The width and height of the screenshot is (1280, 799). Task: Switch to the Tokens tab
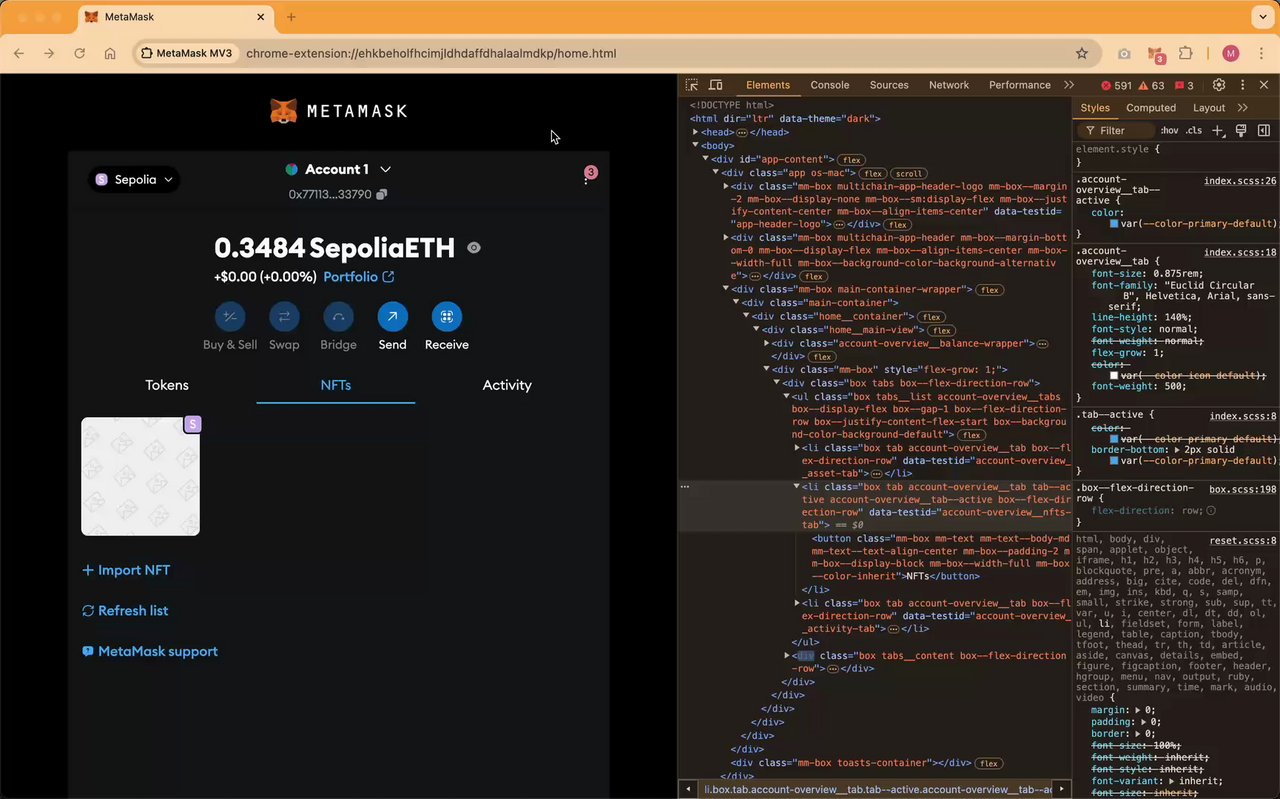coord(167,385)
